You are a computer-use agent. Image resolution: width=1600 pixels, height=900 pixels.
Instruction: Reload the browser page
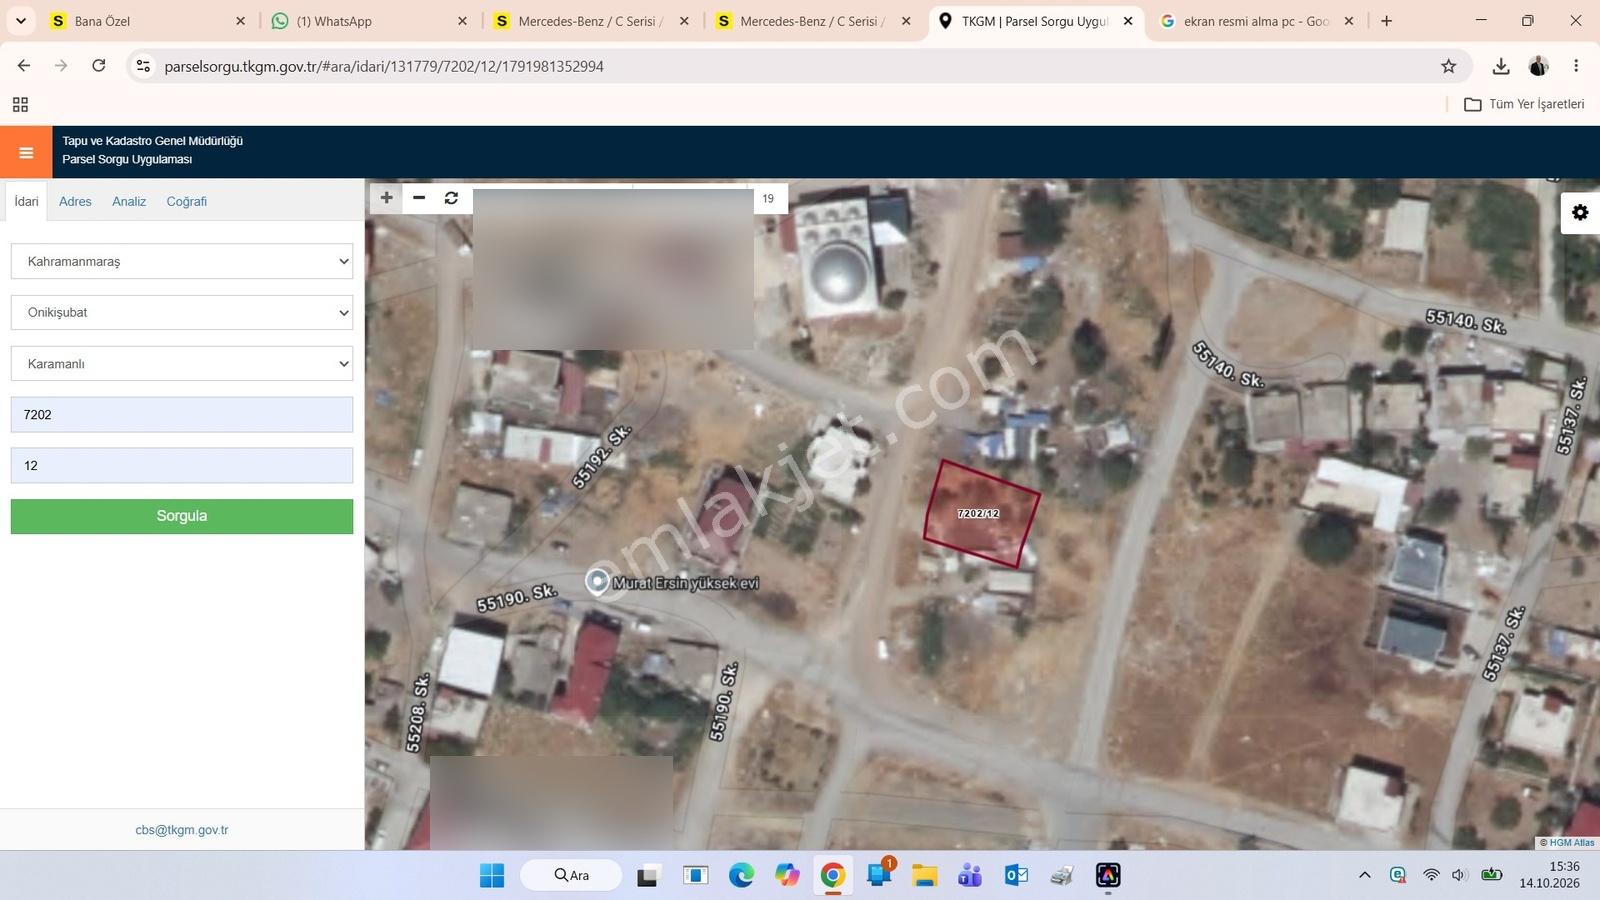click(x=99, y=66)
